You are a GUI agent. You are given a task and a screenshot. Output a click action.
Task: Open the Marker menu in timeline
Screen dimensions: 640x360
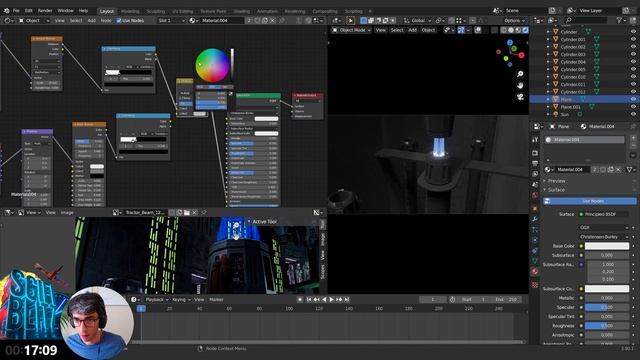point(216,300)
